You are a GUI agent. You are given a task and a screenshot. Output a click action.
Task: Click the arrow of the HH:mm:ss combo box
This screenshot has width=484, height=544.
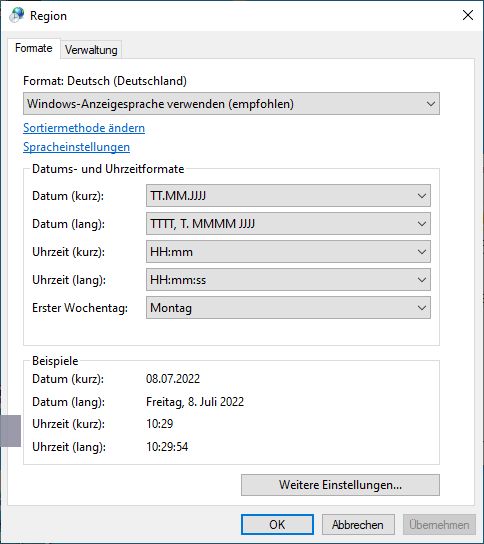422,280
